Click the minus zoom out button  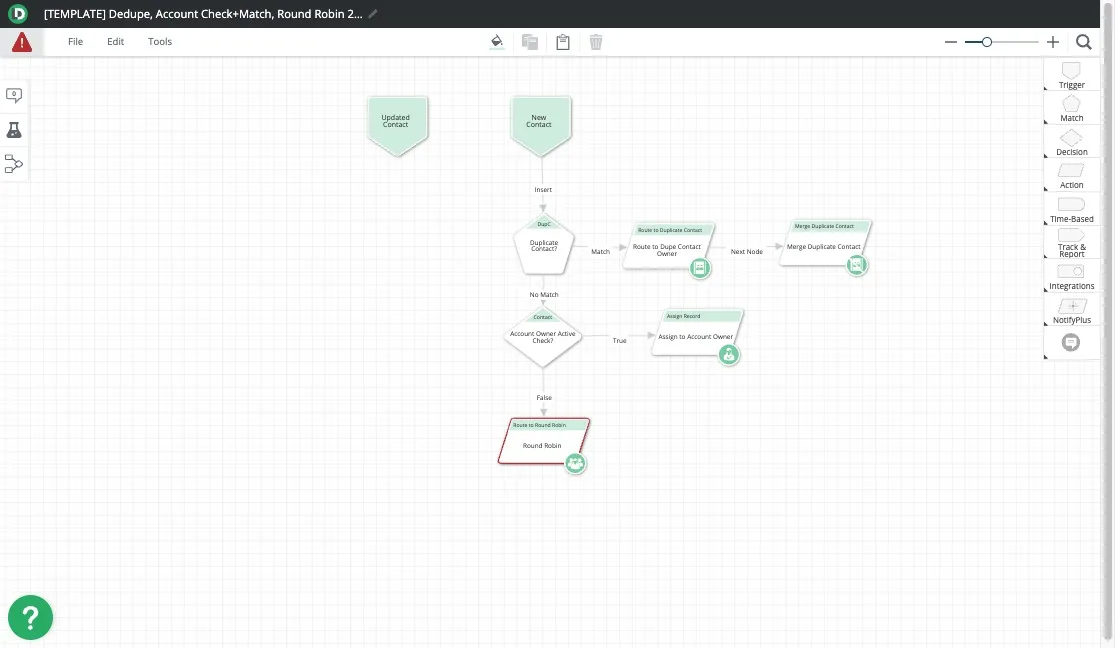coord(951,42)
